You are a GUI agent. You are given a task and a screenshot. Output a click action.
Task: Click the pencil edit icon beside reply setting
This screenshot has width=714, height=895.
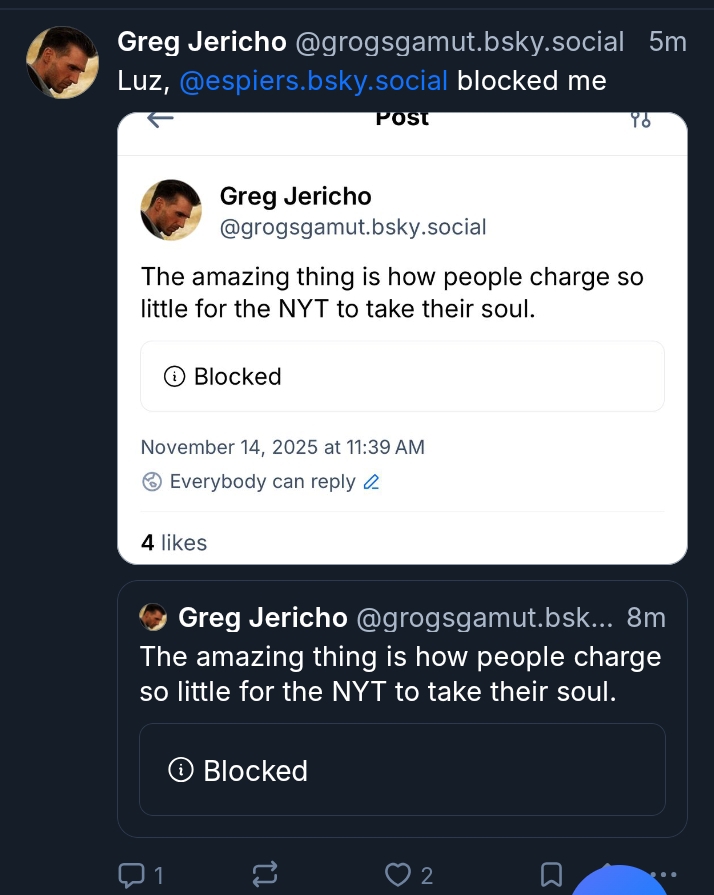click(371, 482)
